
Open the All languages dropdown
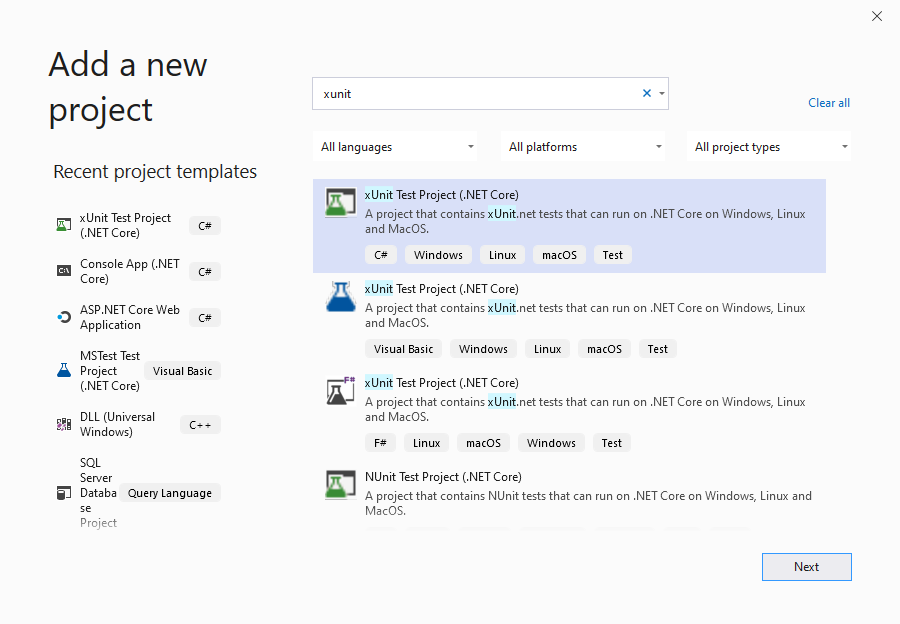coord(395,147)
